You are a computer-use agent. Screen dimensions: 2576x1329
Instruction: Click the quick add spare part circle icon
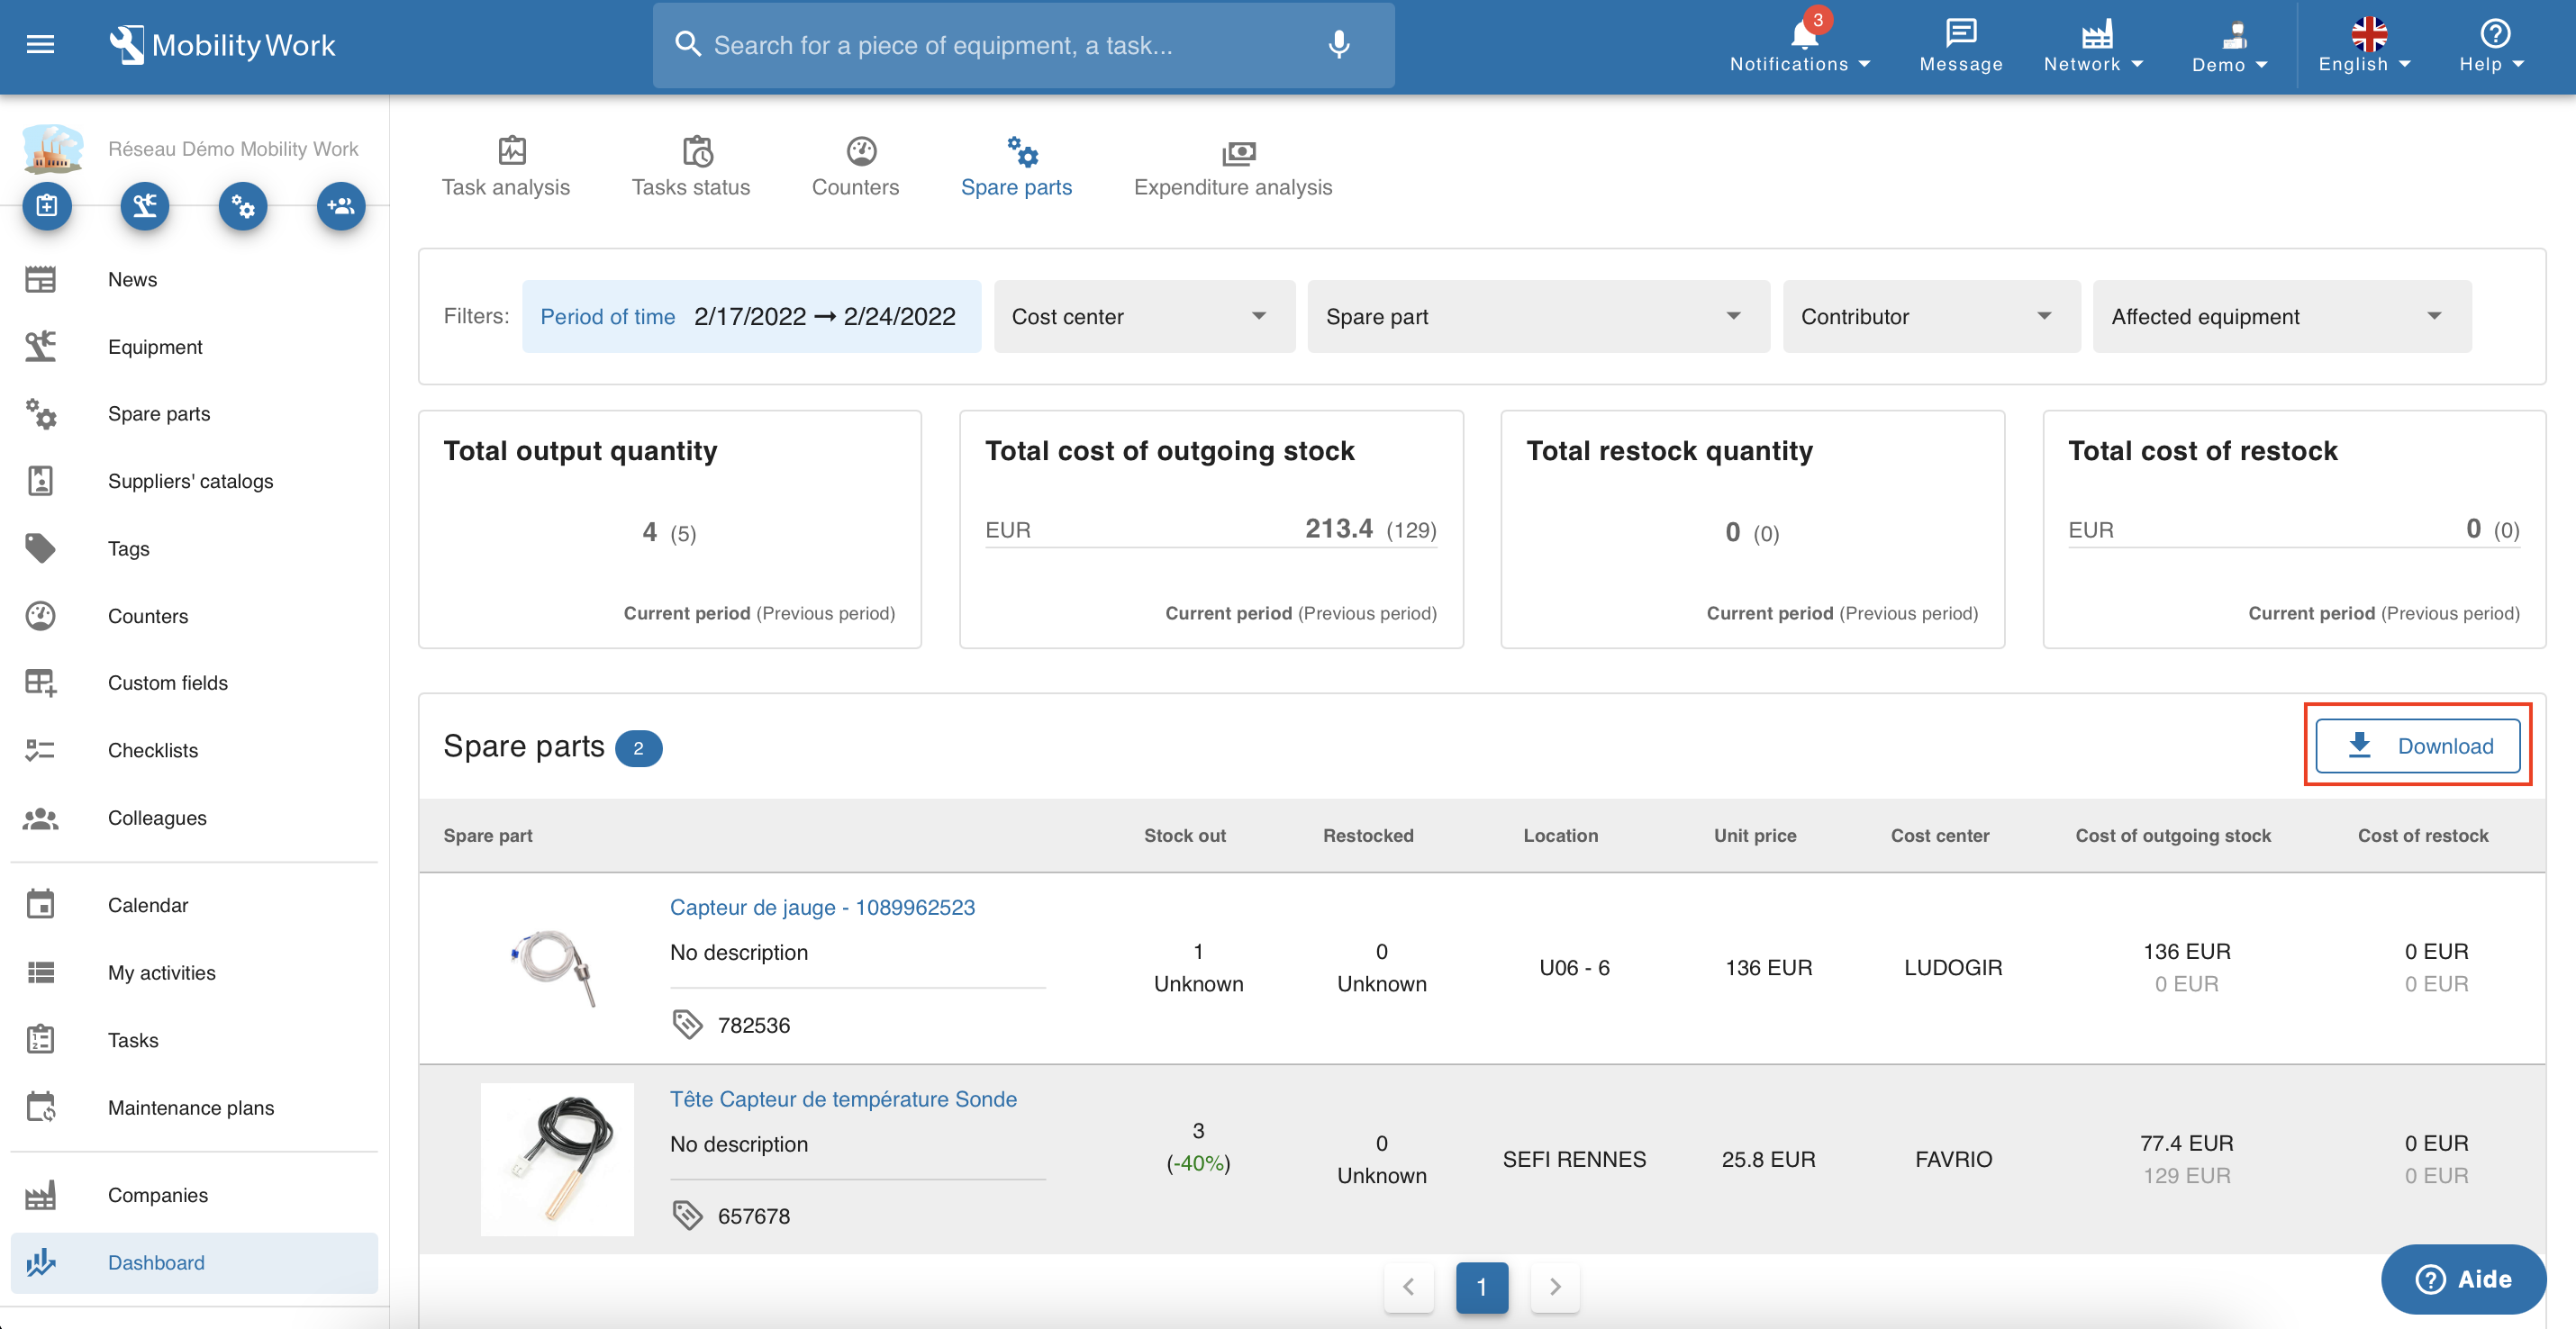[x=243, y=206]
